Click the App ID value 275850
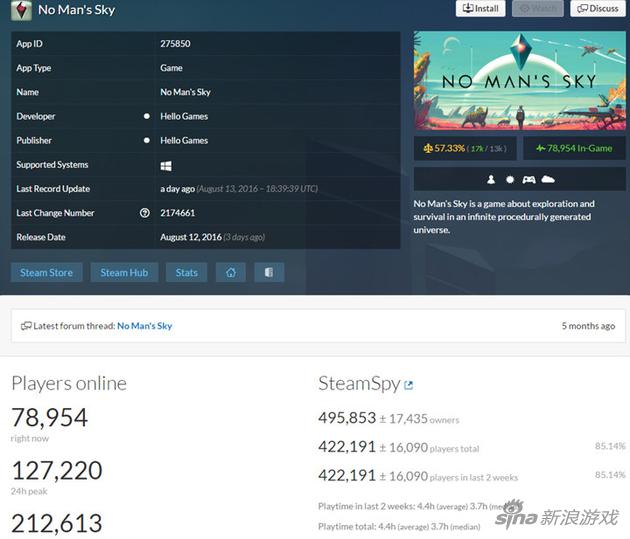Viewport: 630px width, 539px height. (x=175, y=44)
